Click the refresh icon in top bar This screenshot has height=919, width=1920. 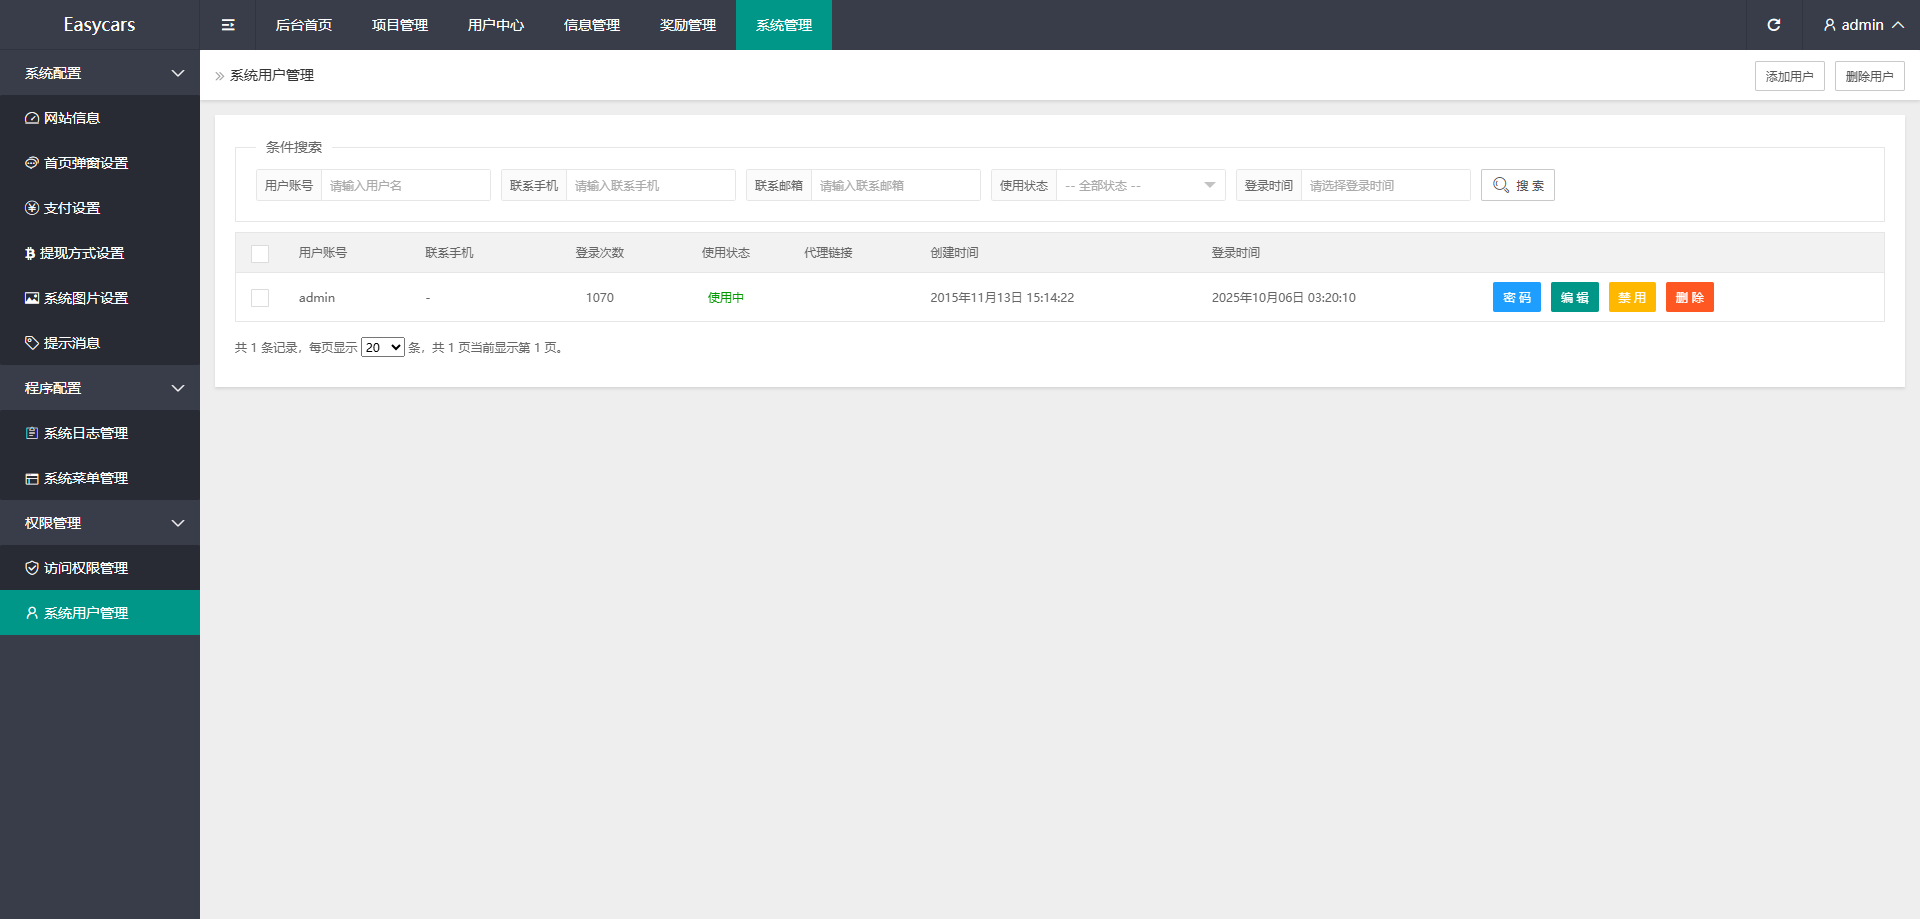click(1773, 25)
